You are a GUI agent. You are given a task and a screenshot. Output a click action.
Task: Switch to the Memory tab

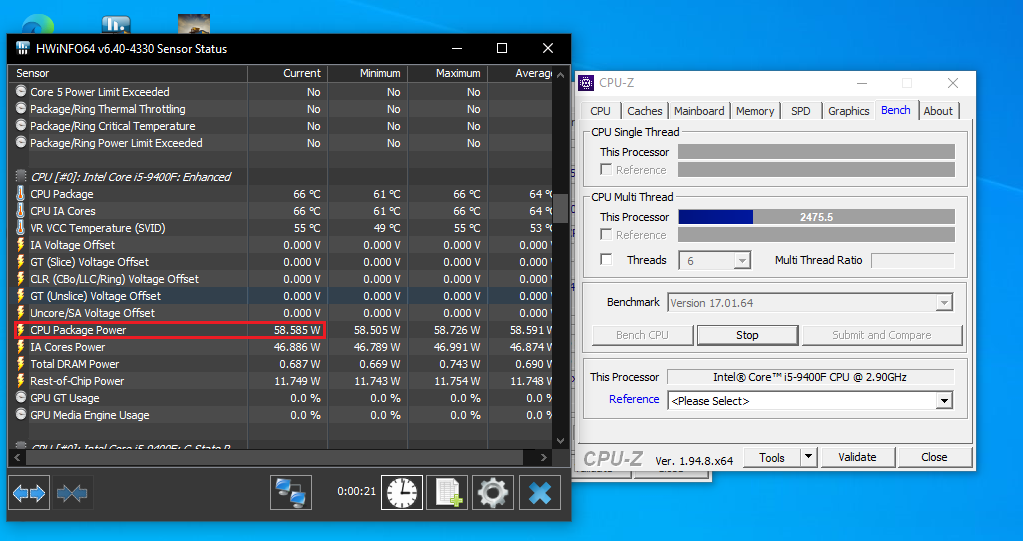[x=755, y=111]
